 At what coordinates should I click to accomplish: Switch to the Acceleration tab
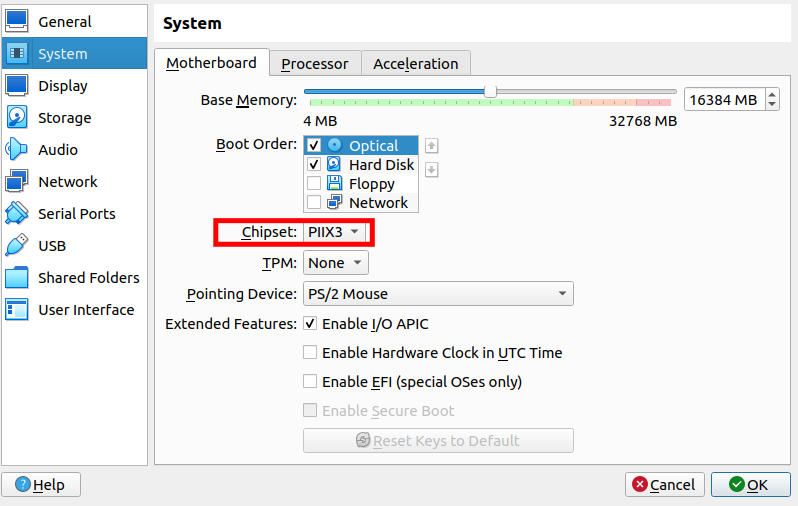pyautogui.click(x=415, y=64)
